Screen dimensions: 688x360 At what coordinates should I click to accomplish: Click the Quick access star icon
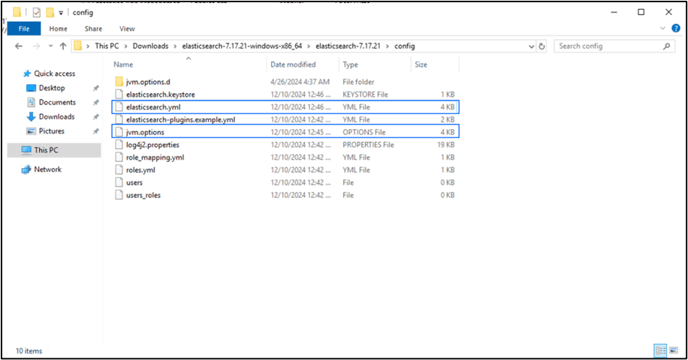pos(27,73)
